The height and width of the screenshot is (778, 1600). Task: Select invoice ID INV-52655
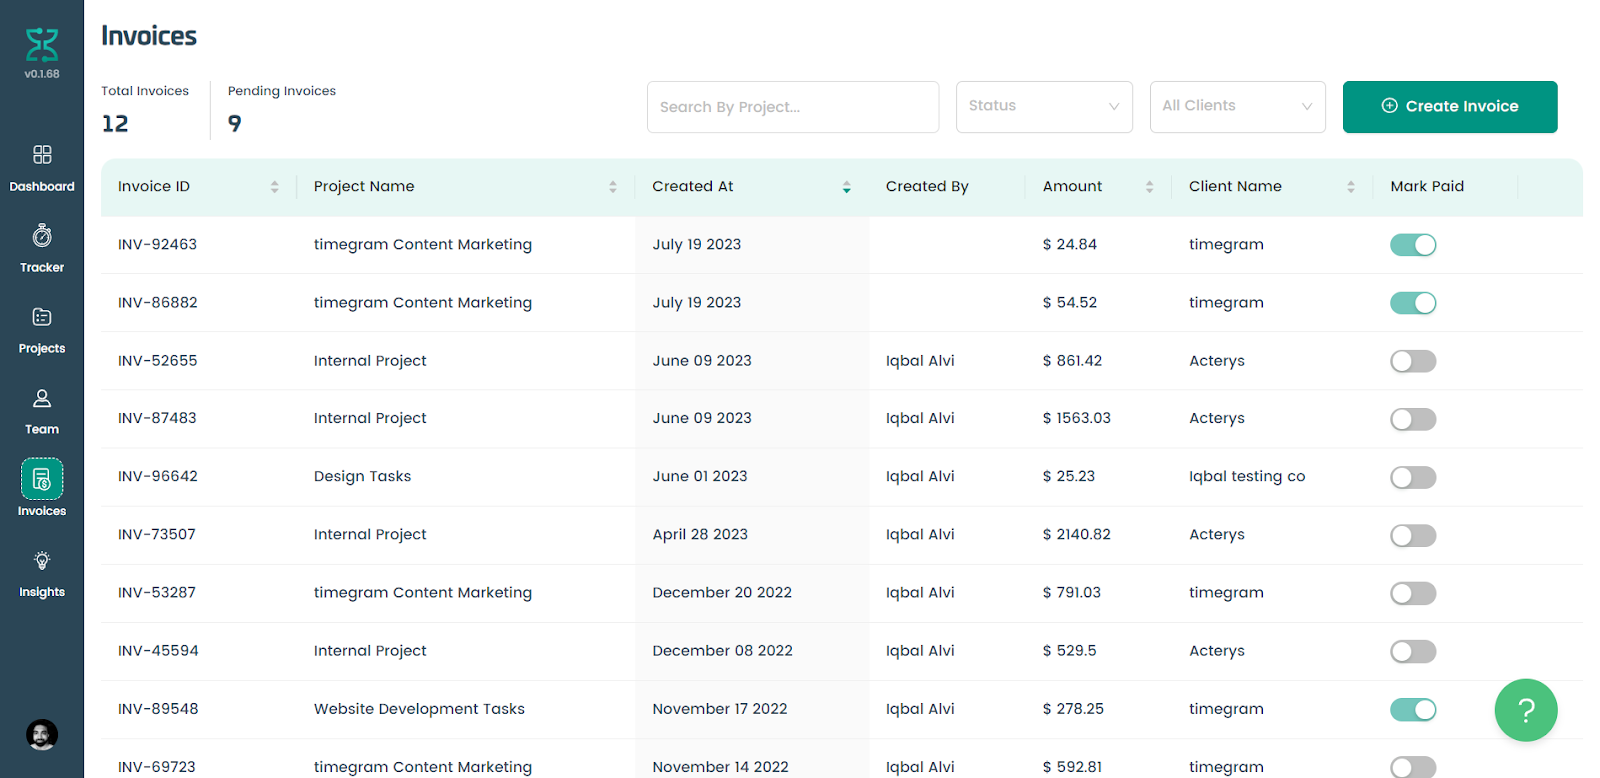pos(157,361)
